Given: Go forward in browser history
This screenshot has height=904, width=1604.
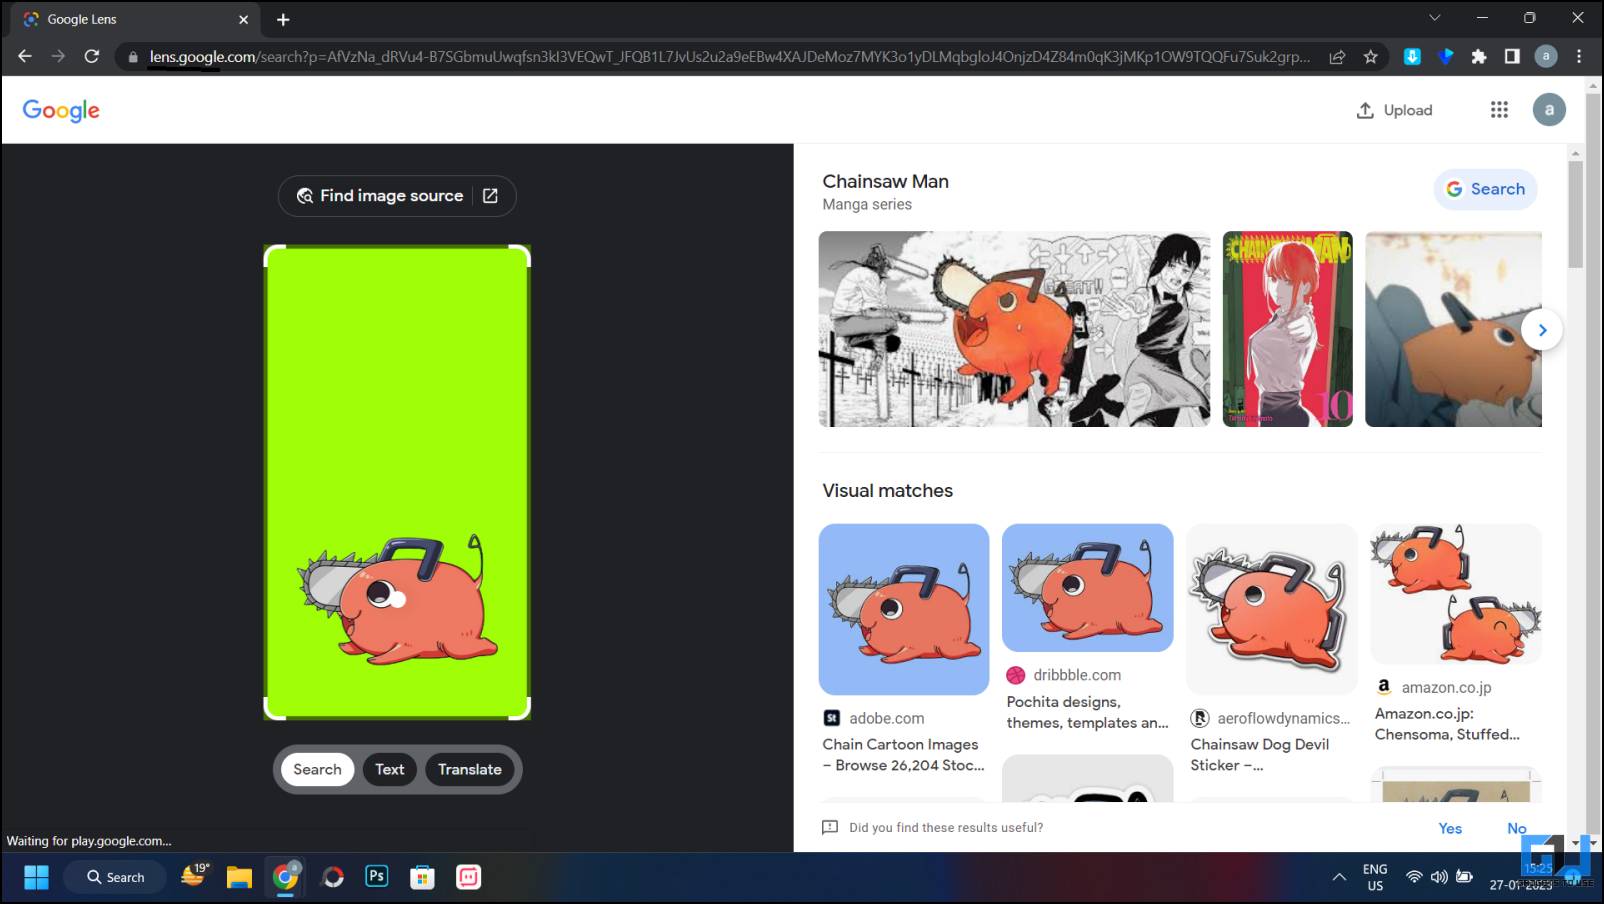Looking at the screenshot, I should 58,57.
